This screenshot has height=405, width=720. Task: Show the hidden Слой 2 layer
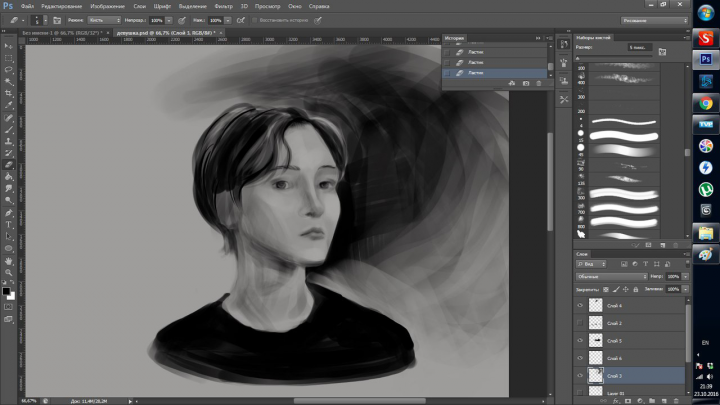(580, 323)
